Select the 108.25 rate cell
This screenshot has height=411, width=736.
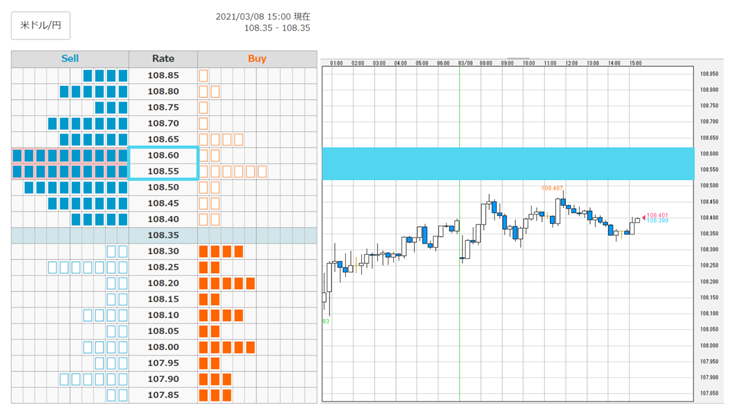click(x=163, y=267)
